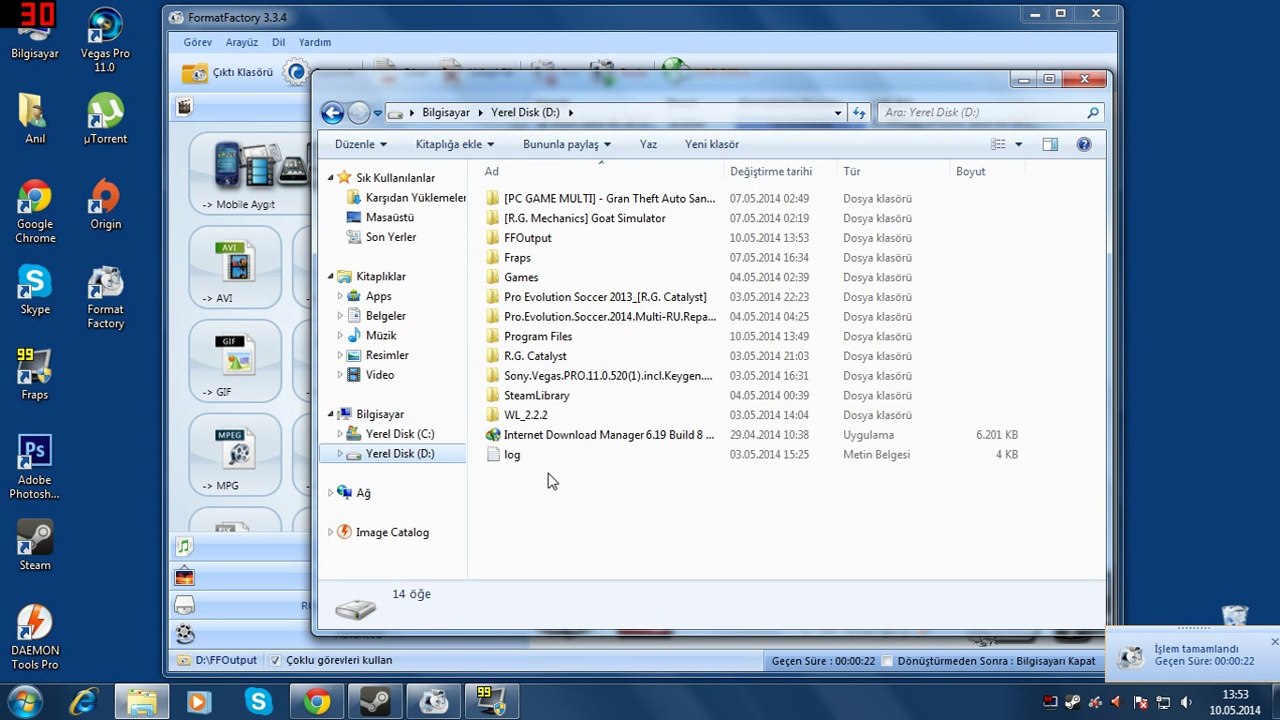Click Çıktı Klasörü in FormatFactory toolbar
The width and height of the screenshot is (1280, 720).
(x=228, y=72)
